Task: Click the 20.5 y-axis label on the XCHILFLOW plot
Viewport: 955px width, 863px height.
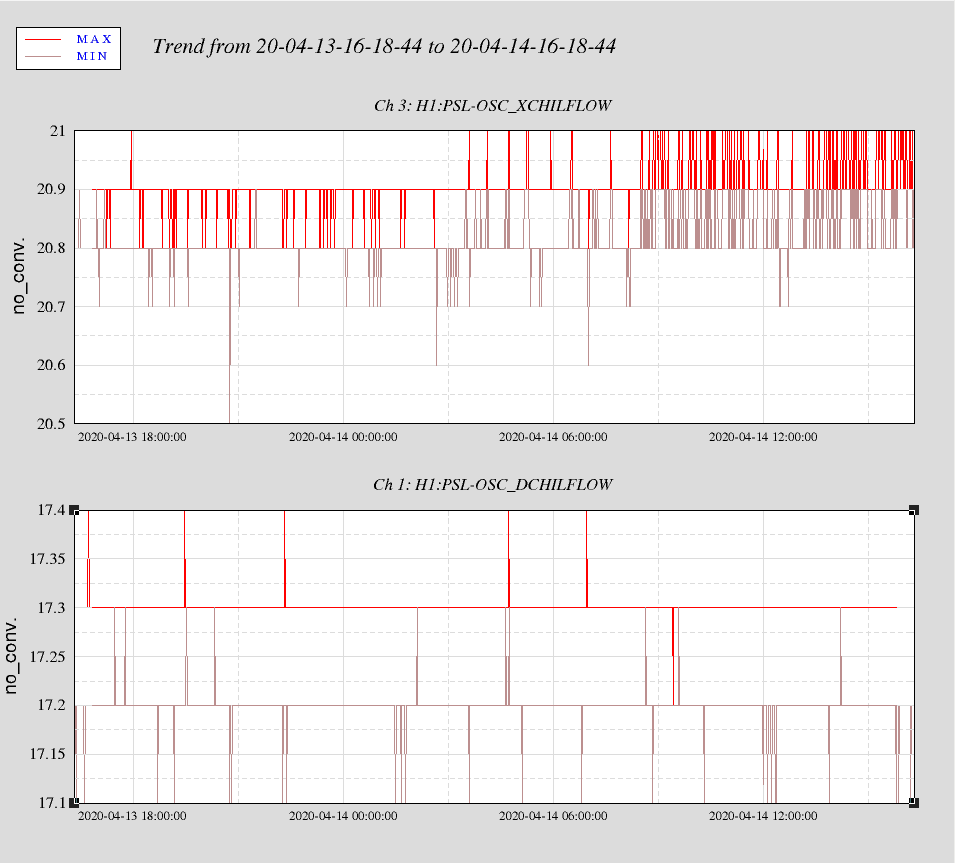Action: tap(51, 424)
